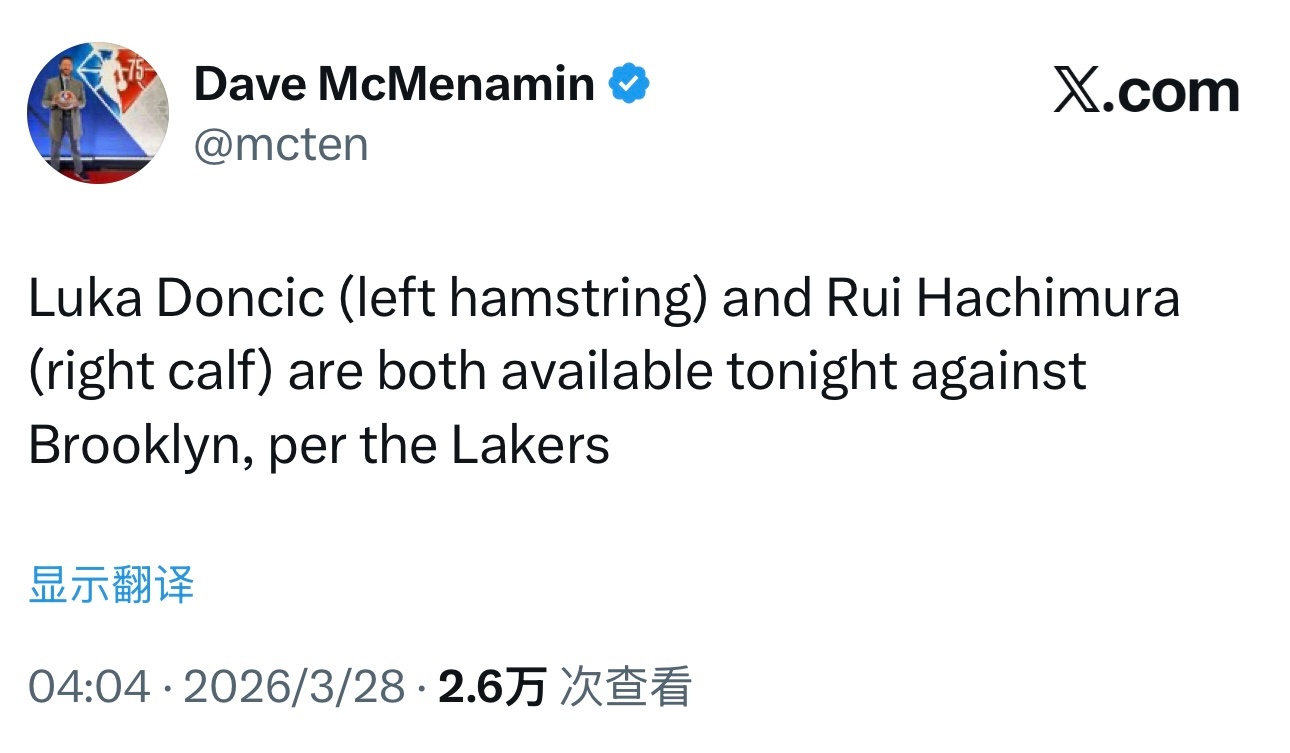Click the X logo glyph at top right
1290x753 pixels.
pos(1076,92)
